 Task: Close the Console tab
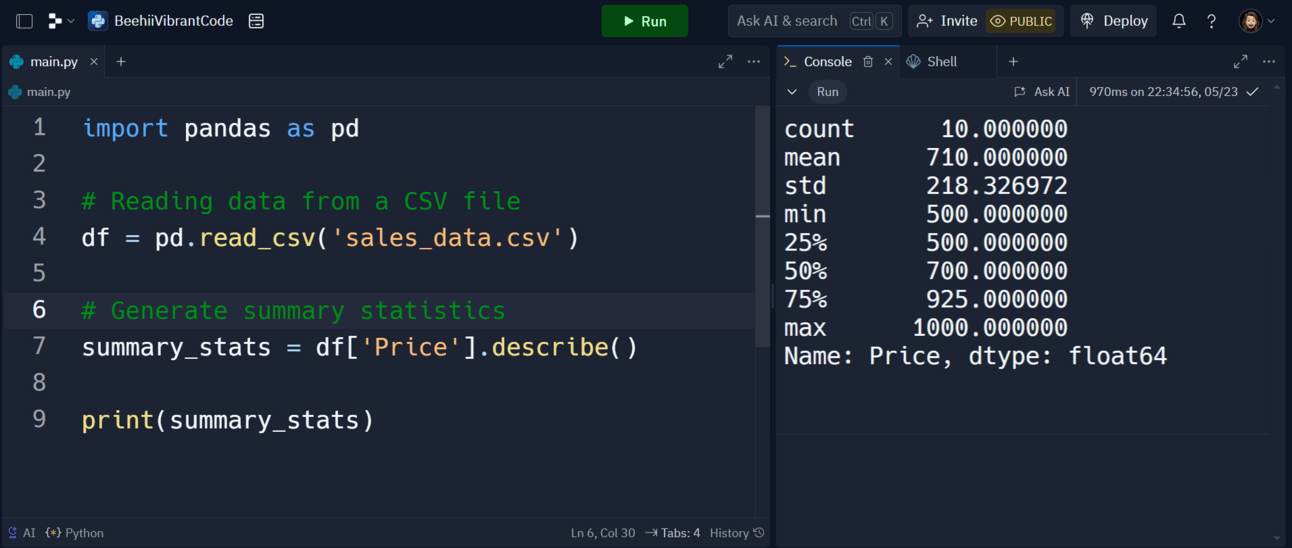tap(888, 61)
